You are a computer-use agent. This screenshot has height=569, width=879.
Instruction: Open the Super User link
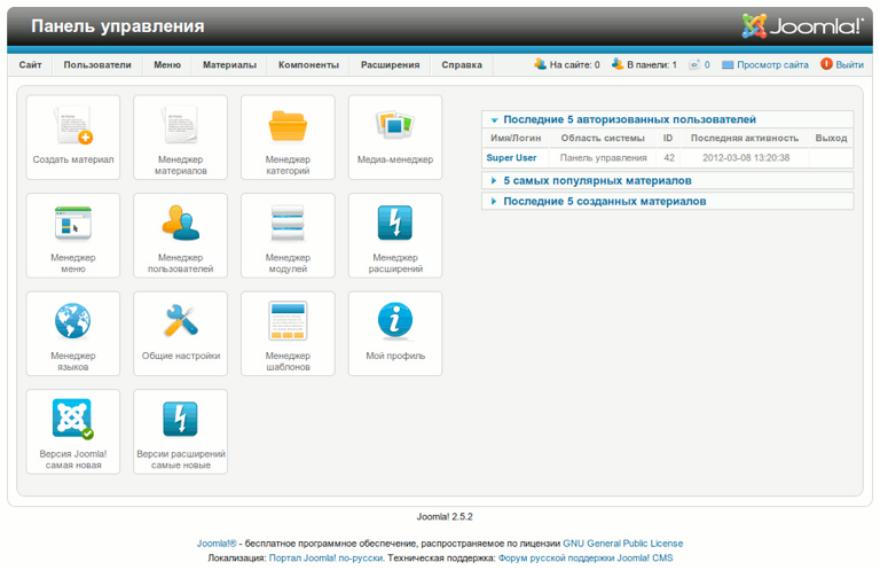[x=511, y=158]
